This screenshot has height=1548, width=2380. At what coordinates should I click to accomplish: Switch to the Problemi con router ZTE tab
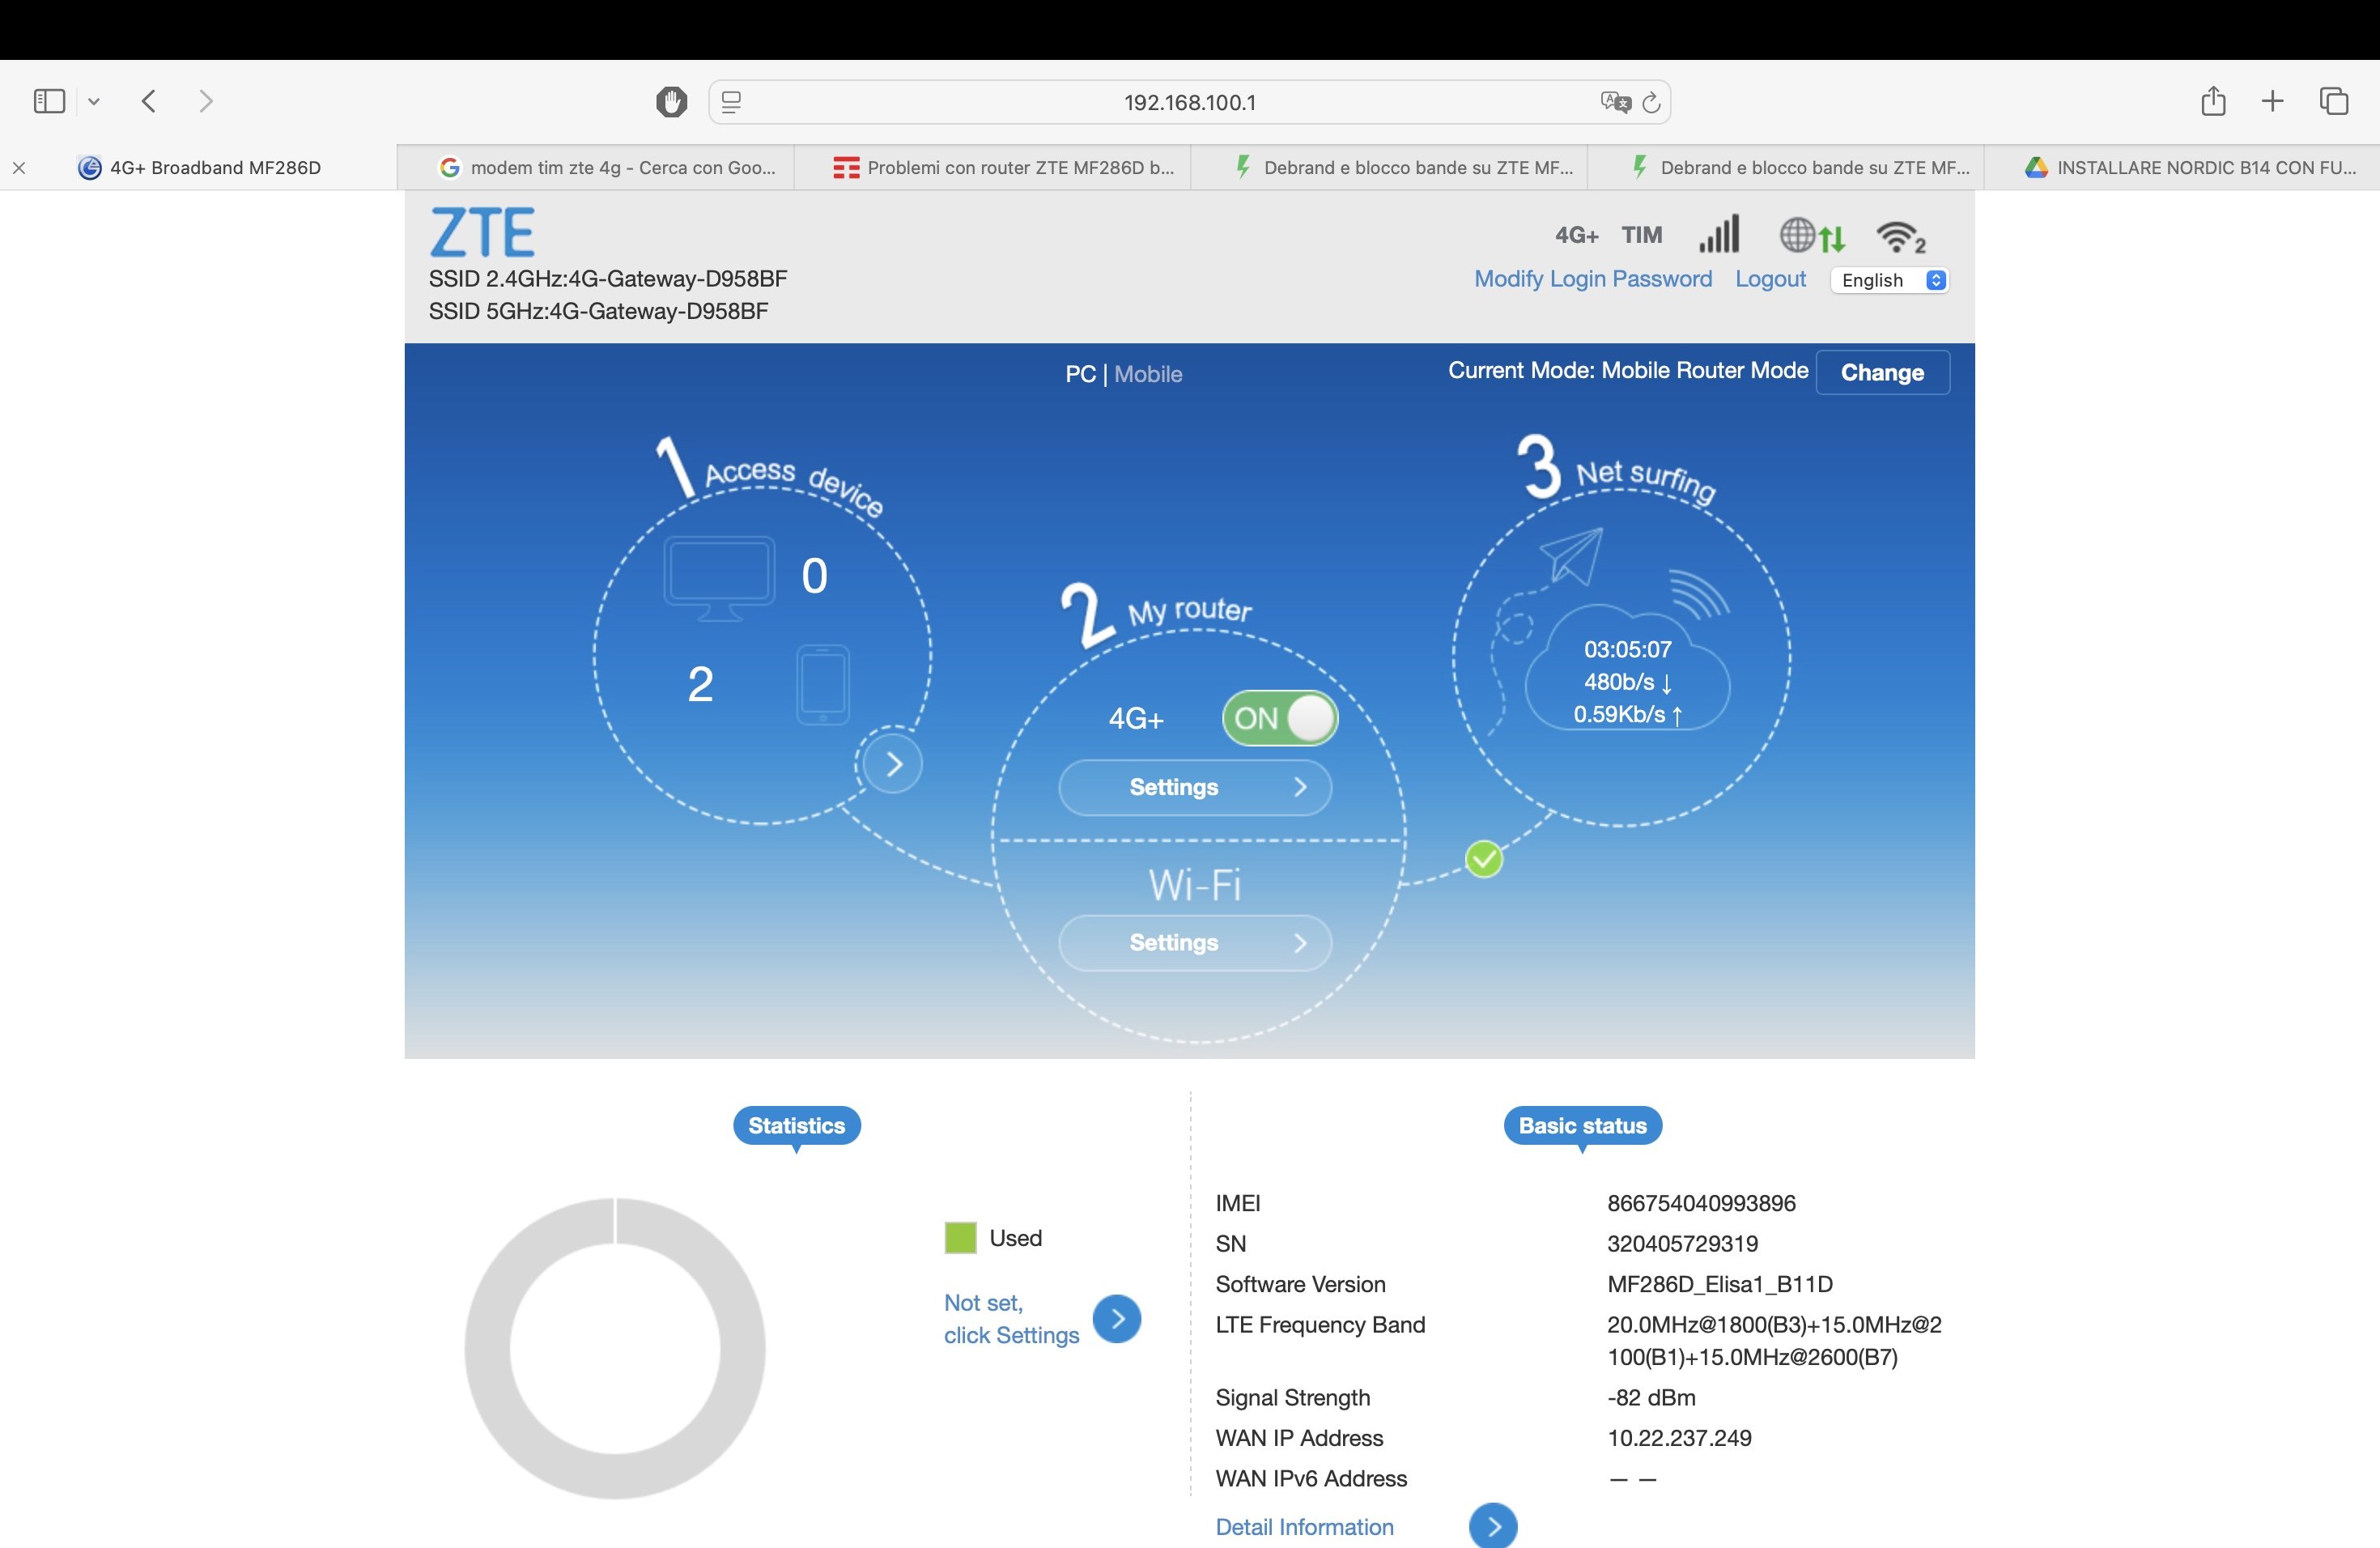tap(1005, 168)
